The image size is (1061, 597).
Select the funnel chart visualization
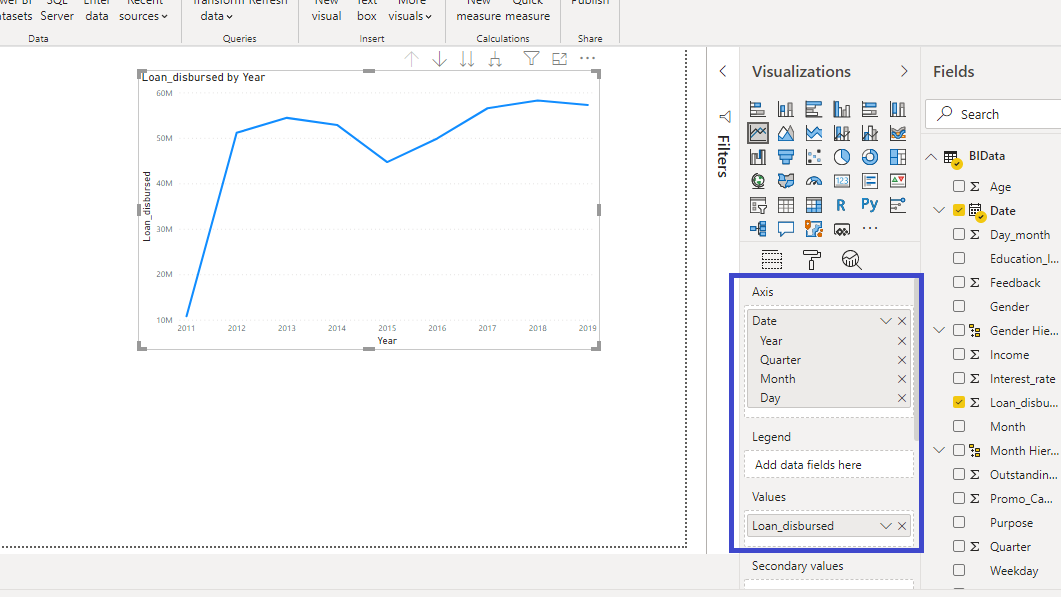(786, 157)
